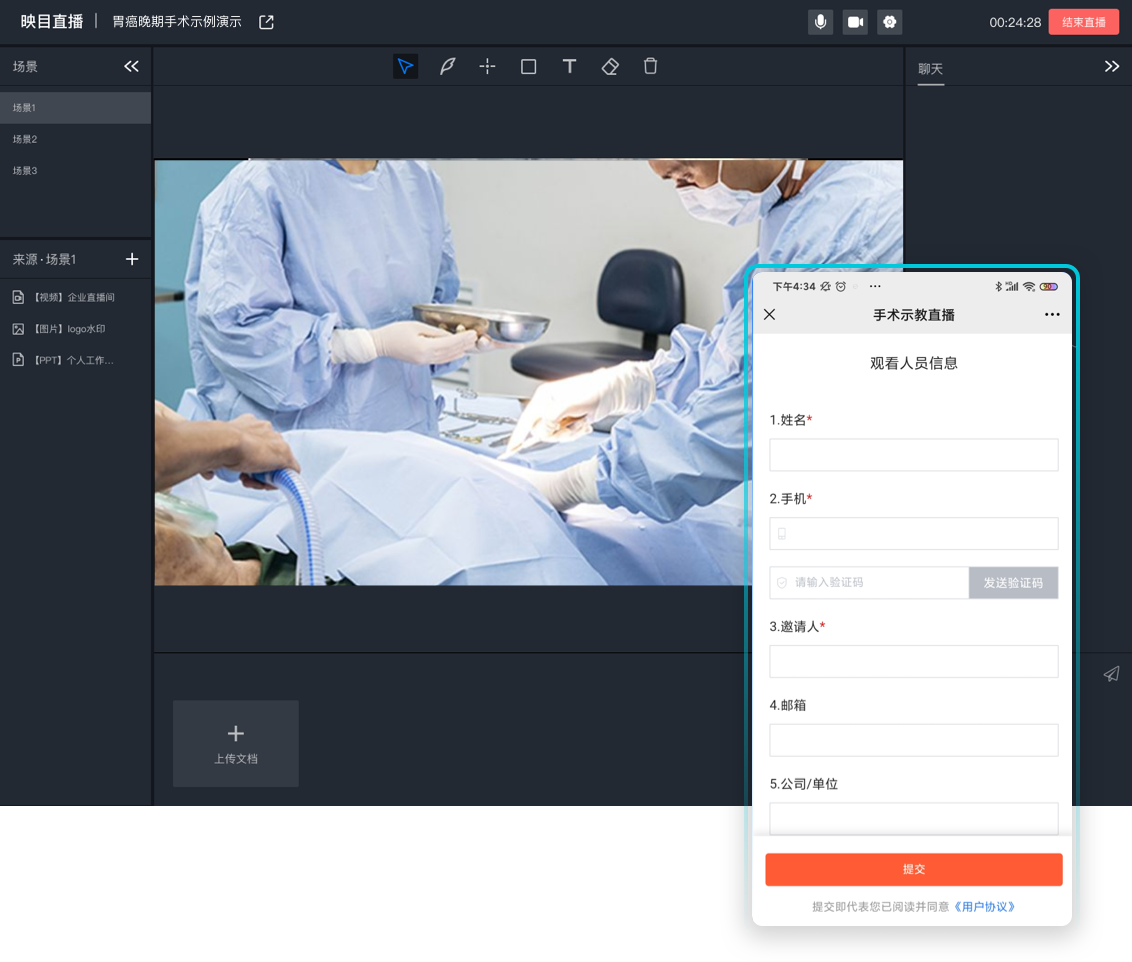1132x962 pixels.
Task: Add a new source to 场景1
Action: (x=132, y=259)
